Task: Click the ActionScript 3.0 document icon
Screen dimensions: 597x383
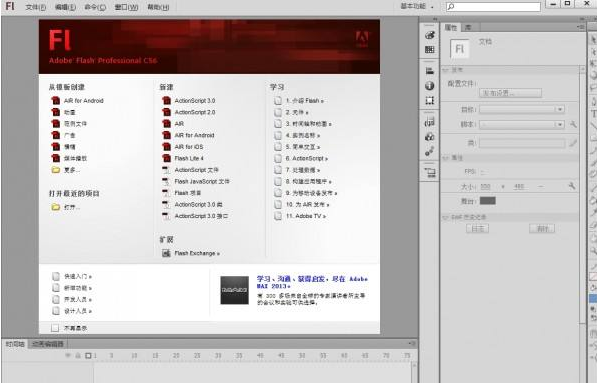Action: tap(166, 101)
